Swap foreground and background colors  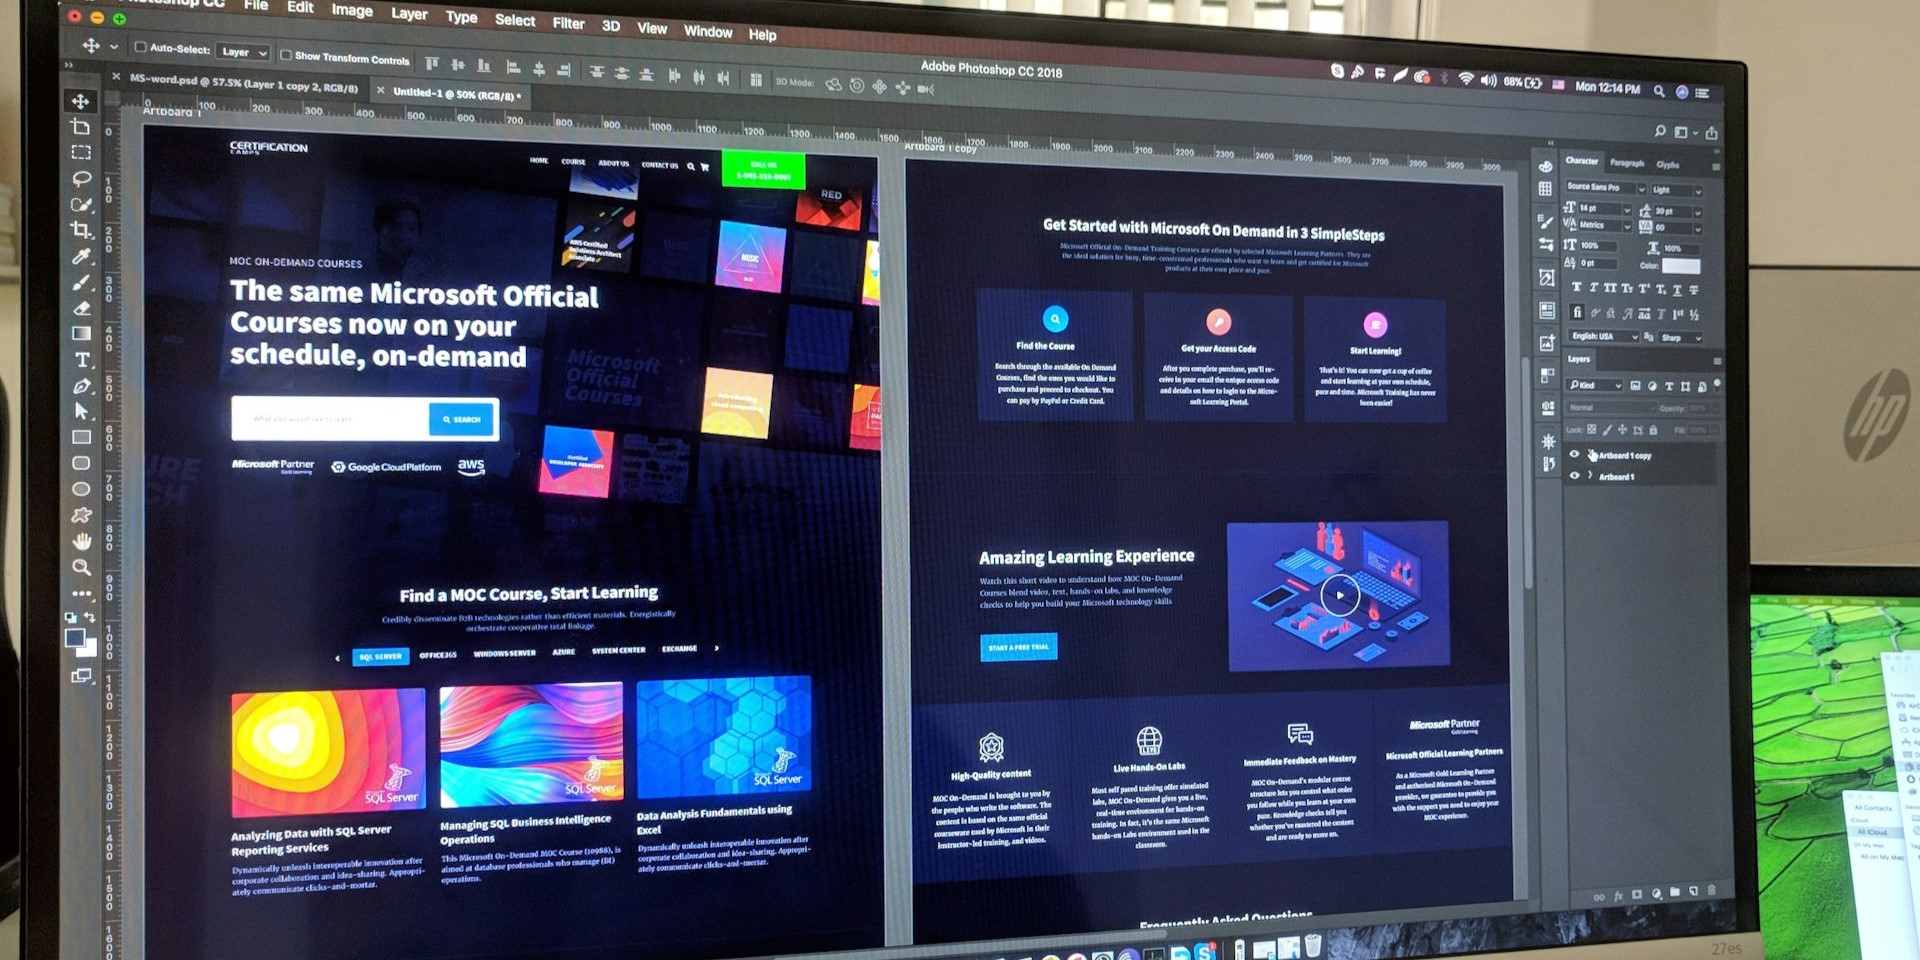coord(91,617)
